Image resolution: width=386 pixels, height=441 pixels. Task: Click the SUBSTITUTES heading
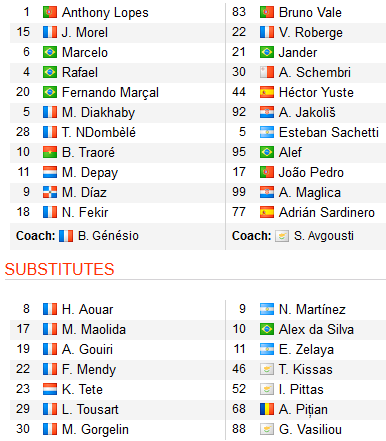[60, 269]
